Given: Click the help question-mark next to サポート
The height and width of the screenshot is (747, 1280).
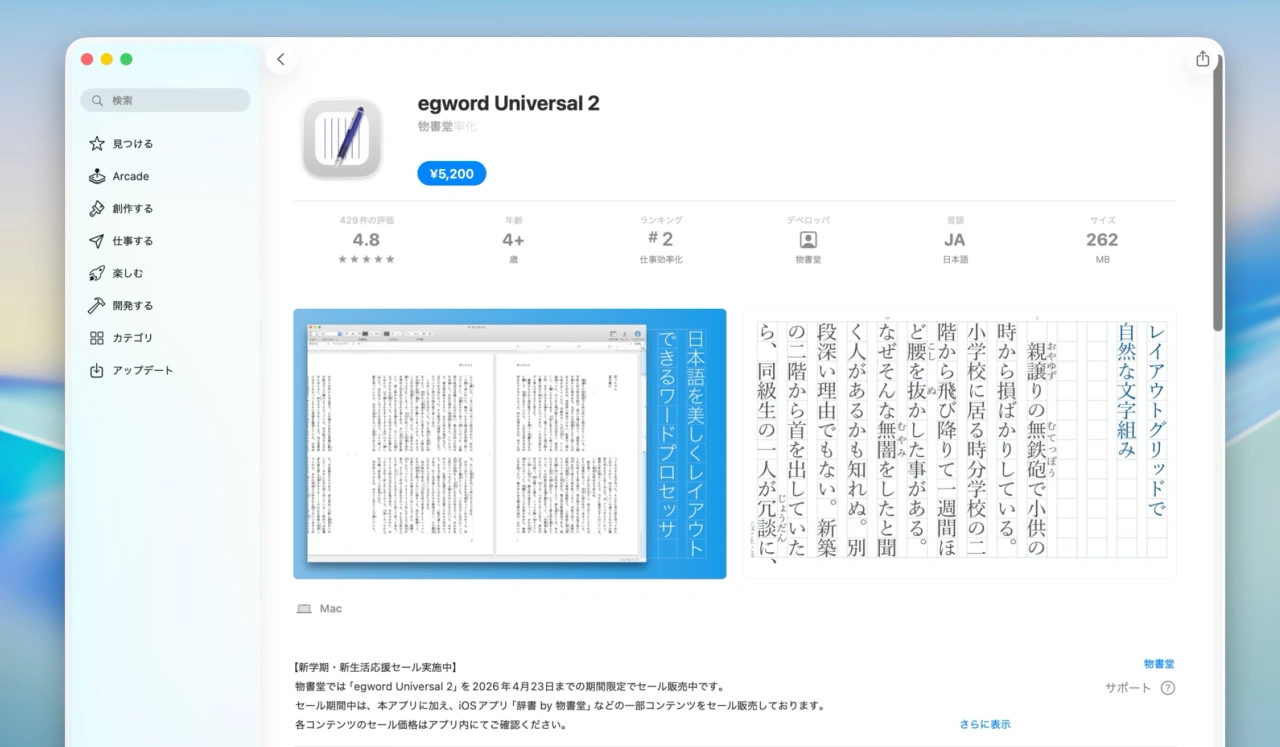Looking at the screenshot, I should coord(1168,688).
